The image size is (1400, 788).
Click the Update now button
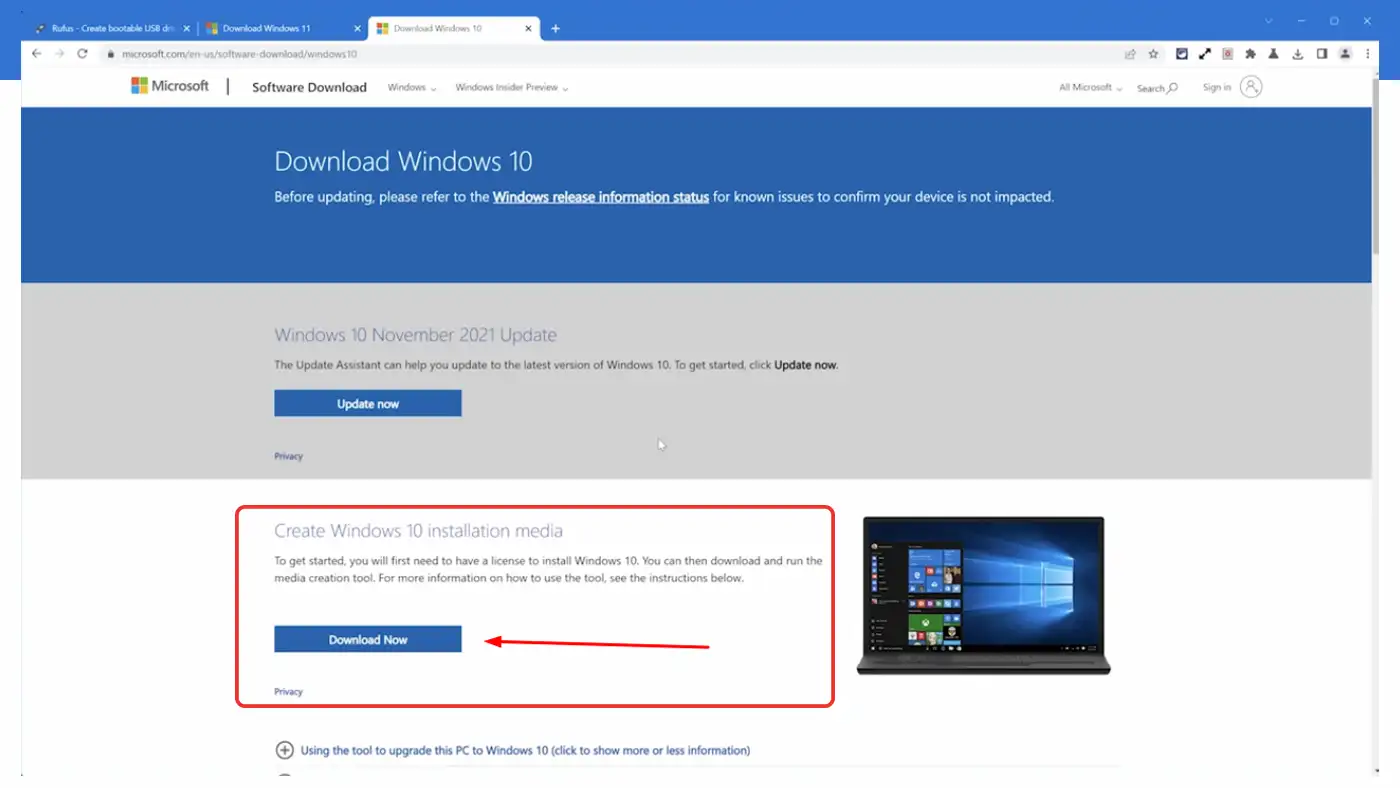pos(367,403)
